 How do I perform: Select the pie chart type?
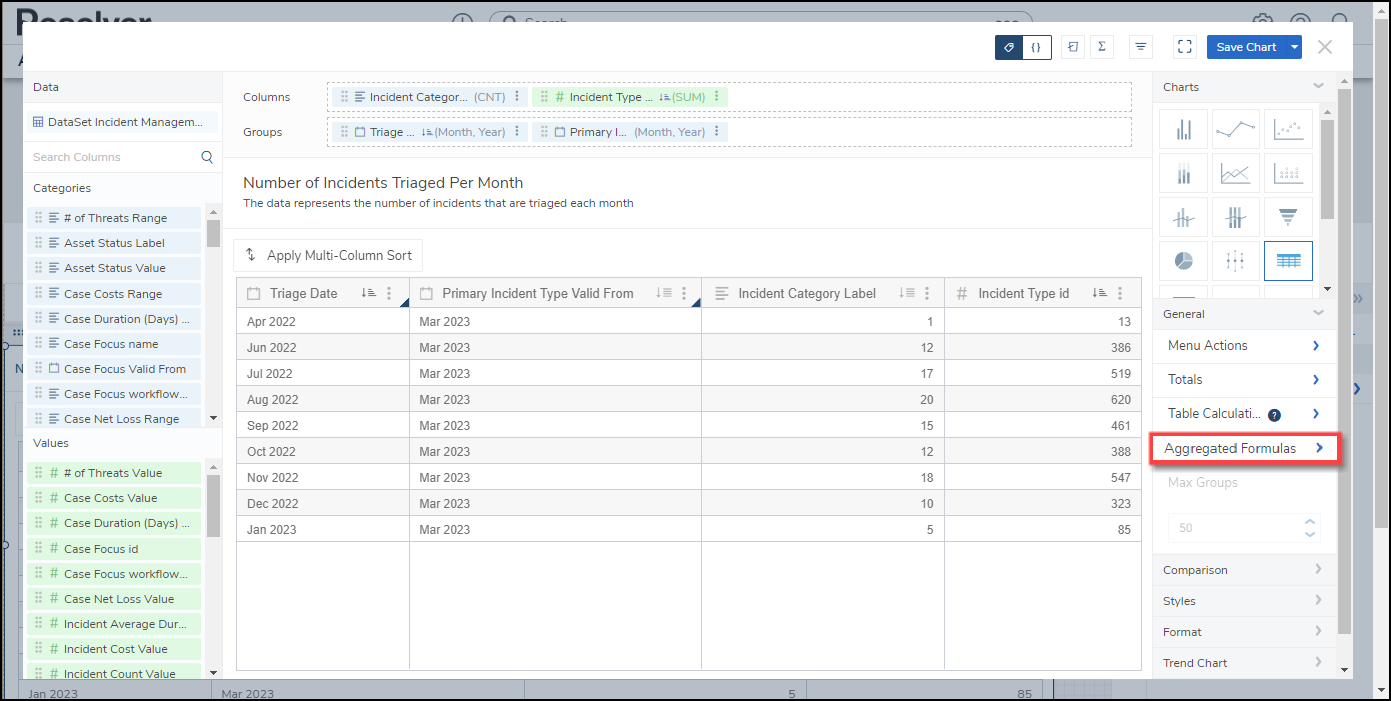(x=1183, y=260)
